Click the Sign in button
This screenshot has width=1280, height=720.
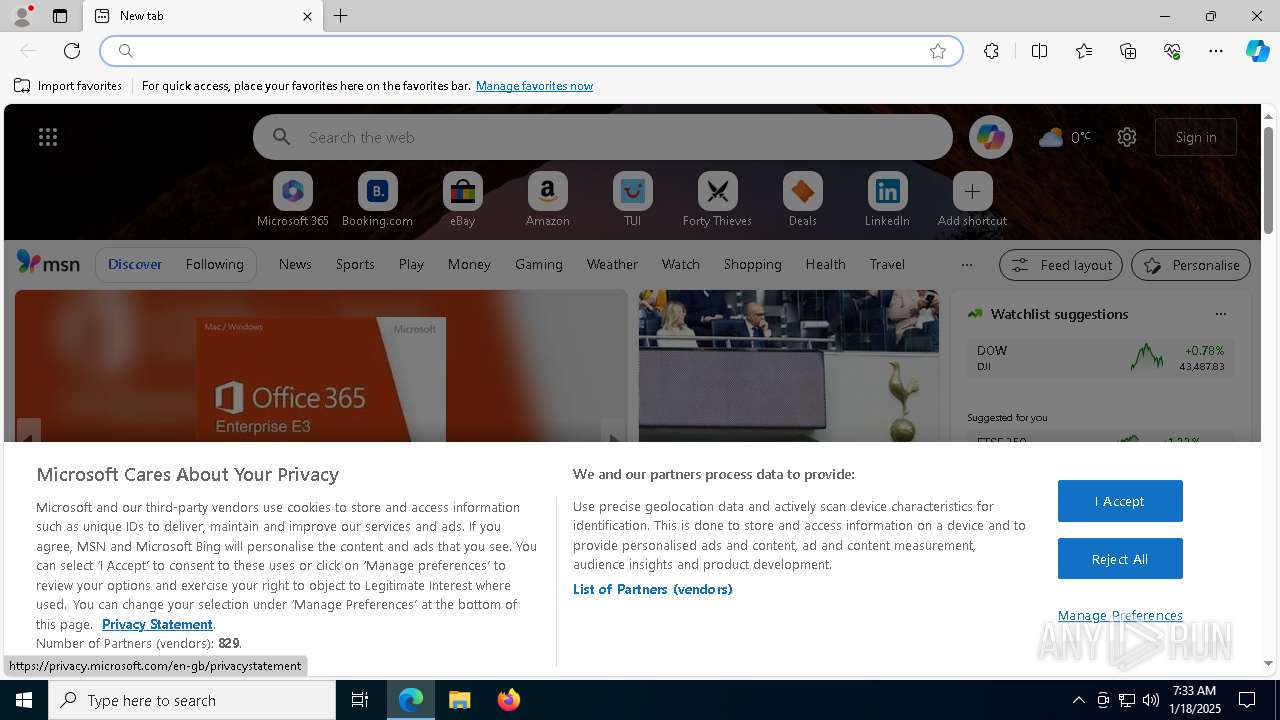tap(1196, 137)
